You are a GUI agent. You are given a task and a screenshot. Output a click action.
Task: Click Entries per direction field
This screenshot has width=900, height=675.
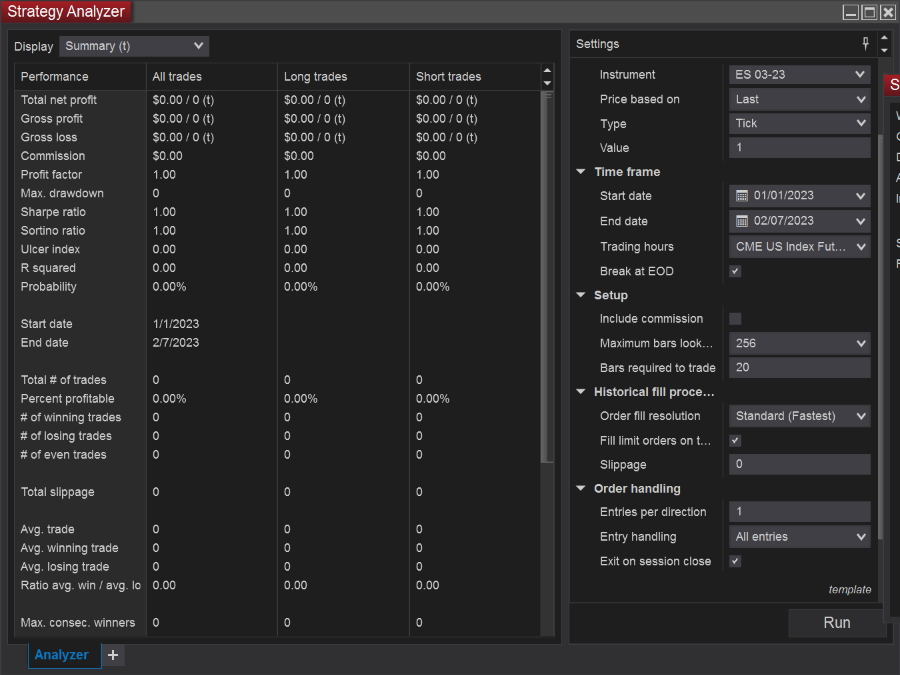pyautogui.click(x=800, y=511)
